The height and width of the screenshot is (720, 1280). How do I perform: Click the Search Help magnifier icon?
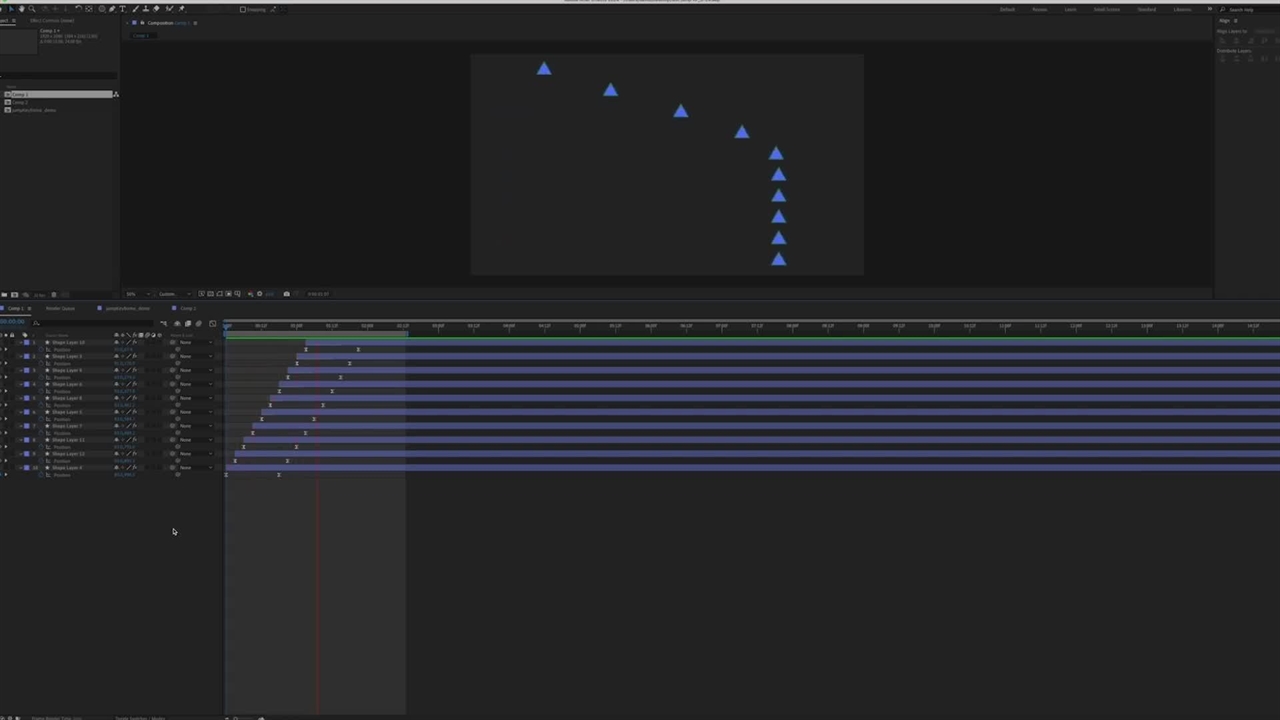pyautogui.click(x=1222, y=9)
